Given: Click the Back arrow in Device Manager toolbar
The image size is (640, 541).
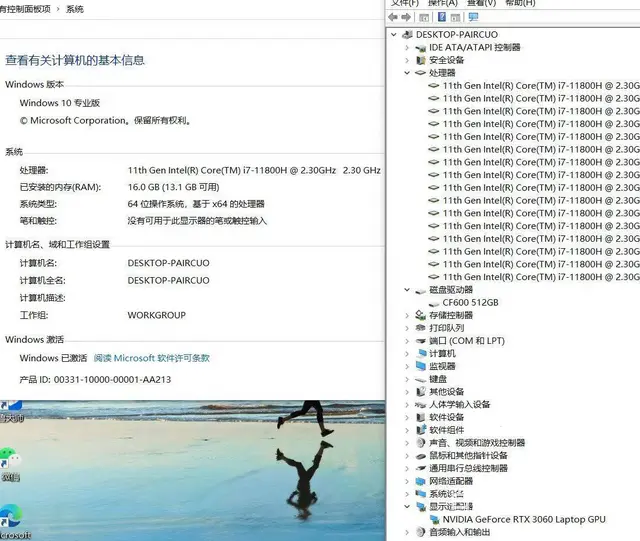Looking at the screenshot, I should [x=393, y=17].
